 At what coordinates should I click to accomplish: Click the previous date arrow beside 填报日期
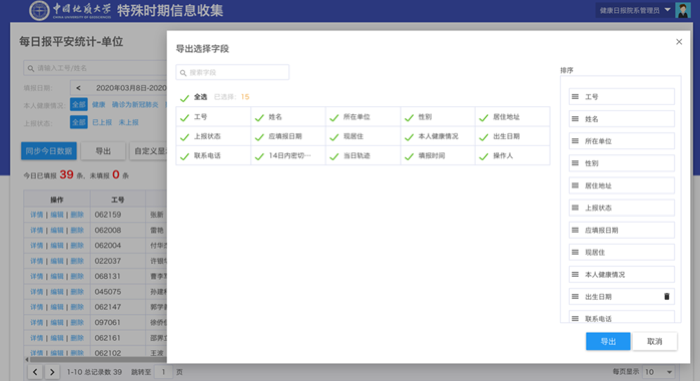79,88
